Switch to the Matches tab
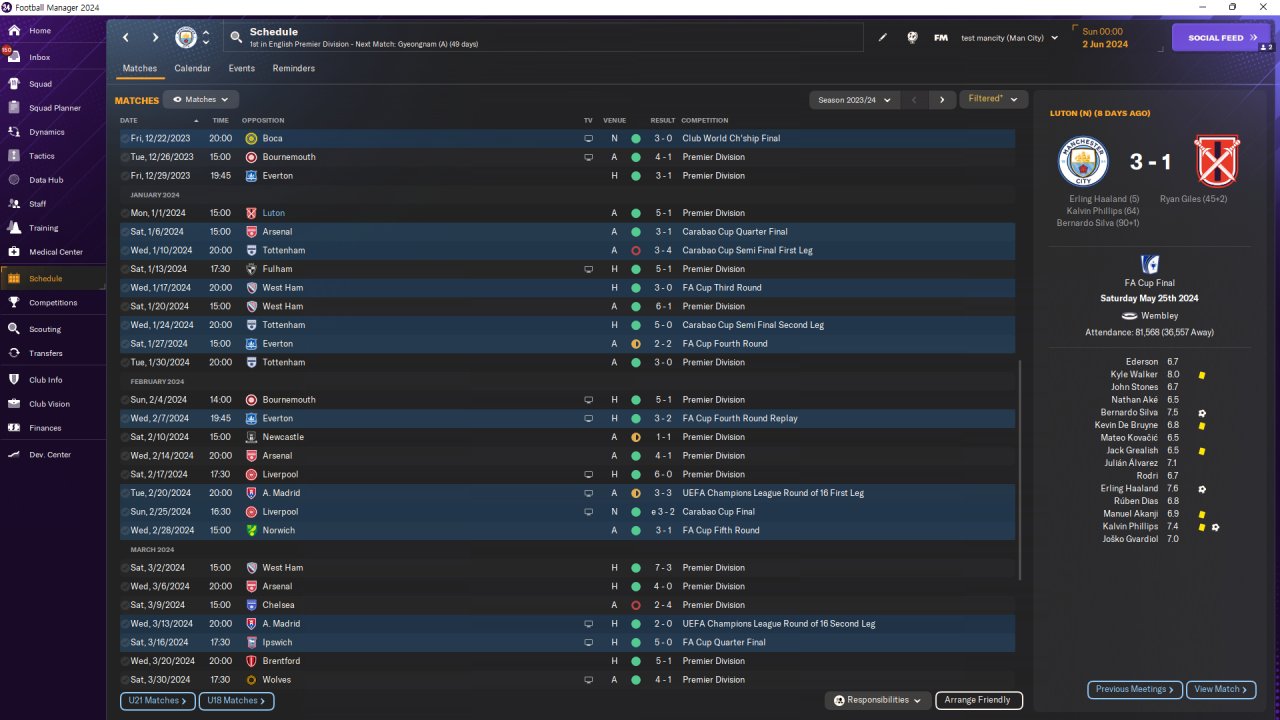This screenshot has height=720, width=1280. (140, 69)
